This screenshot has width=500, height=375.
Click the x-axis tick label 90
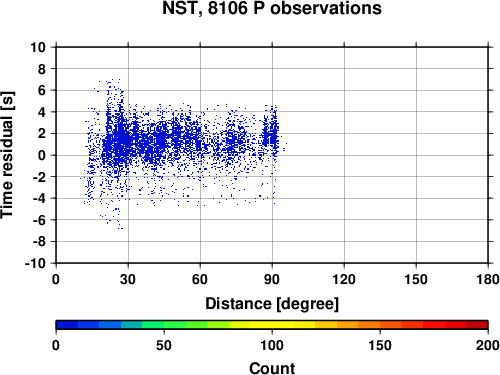click(272, 279)
